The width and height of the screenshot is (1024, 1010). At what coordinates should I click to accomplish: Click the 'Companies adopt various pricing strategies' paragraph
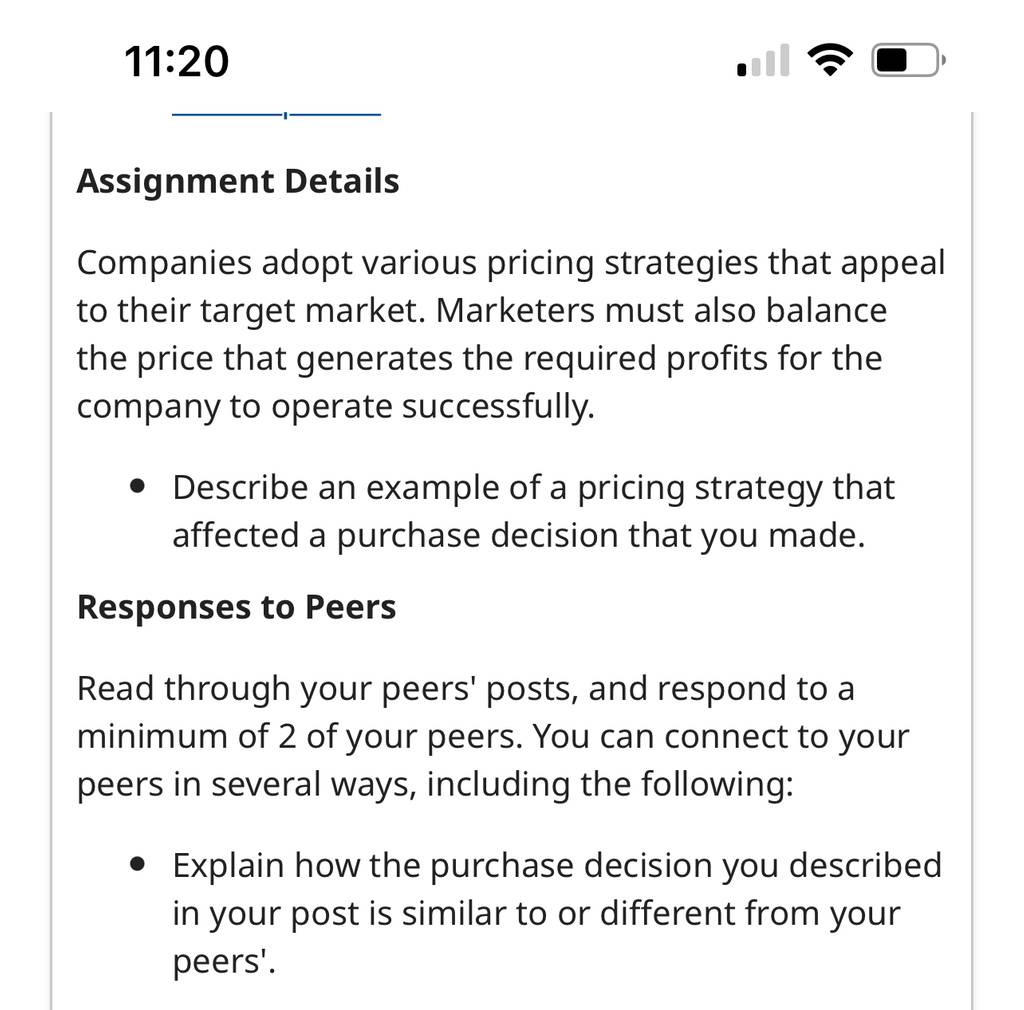511,334
